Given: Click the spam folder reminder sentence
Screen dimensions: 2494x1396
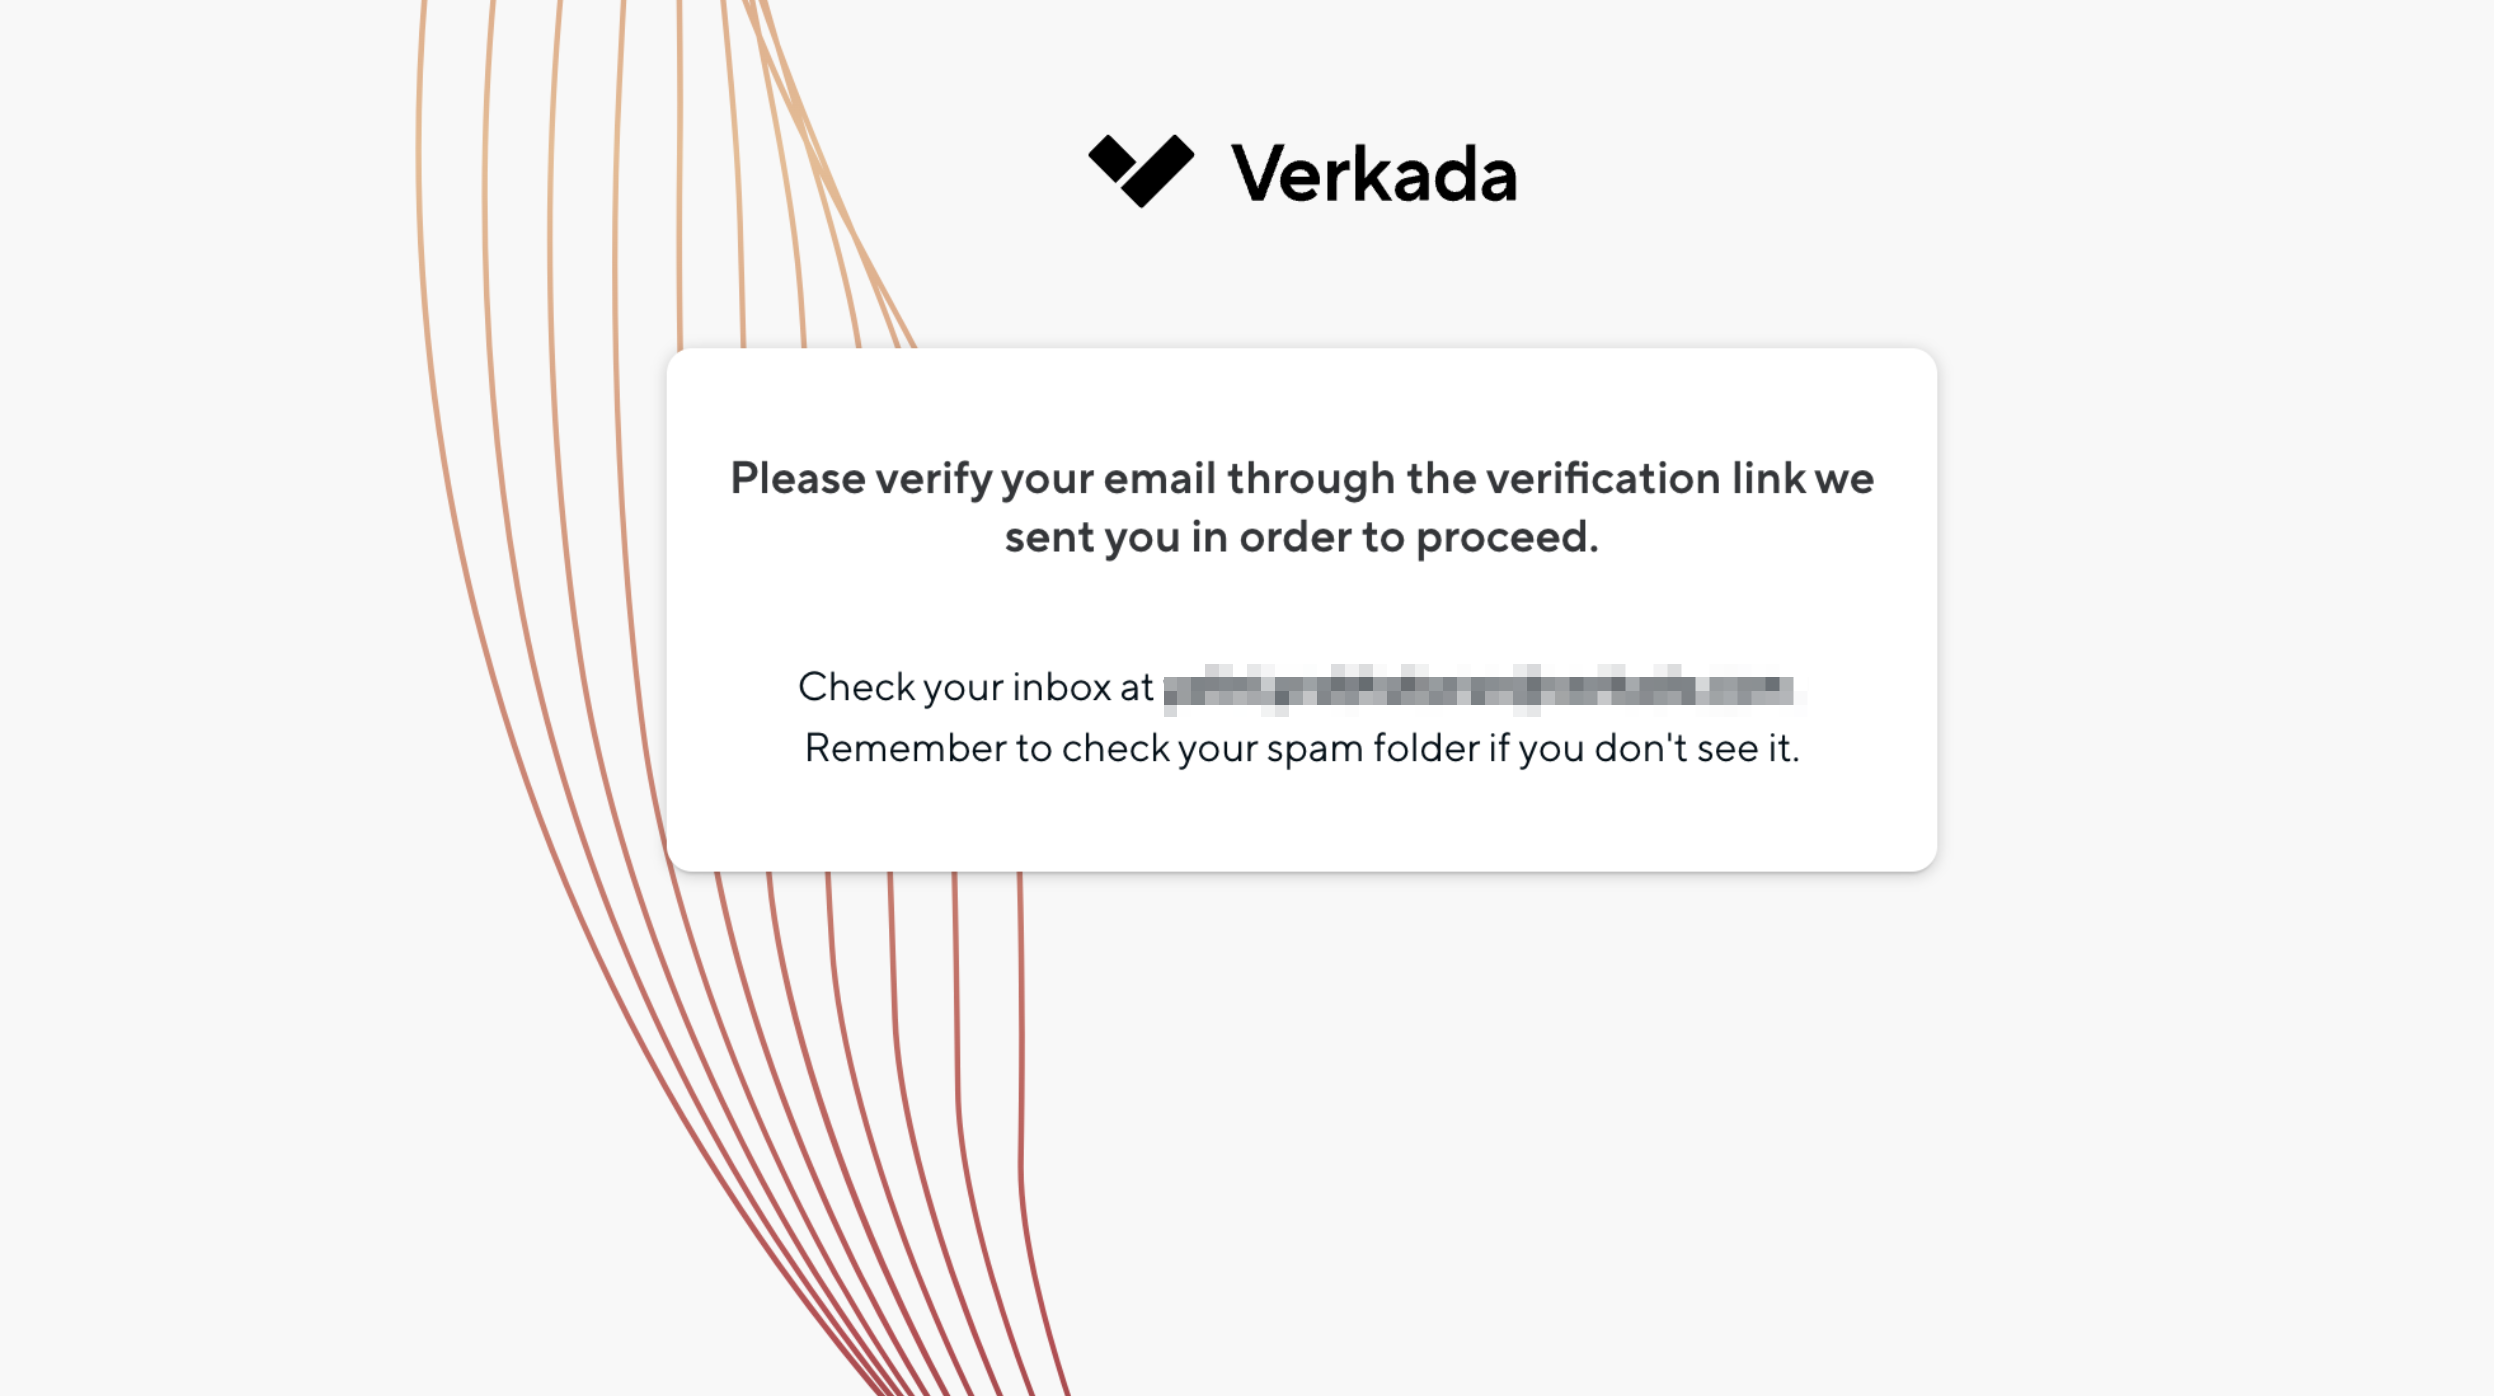Looking at the screenshot, I should [x=1301, y=749].
